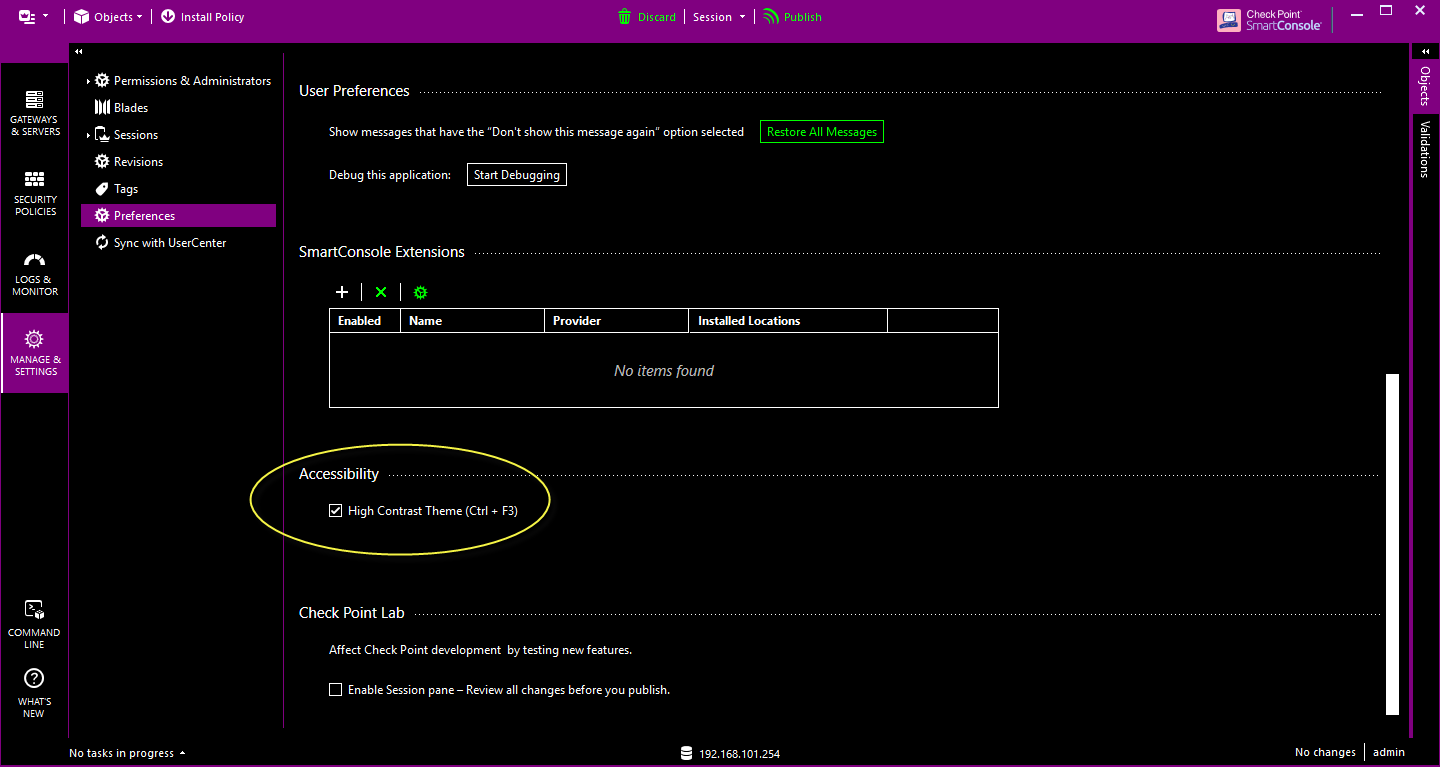
Task: Select Permissions & Administrators item
Action: point(183,81)
